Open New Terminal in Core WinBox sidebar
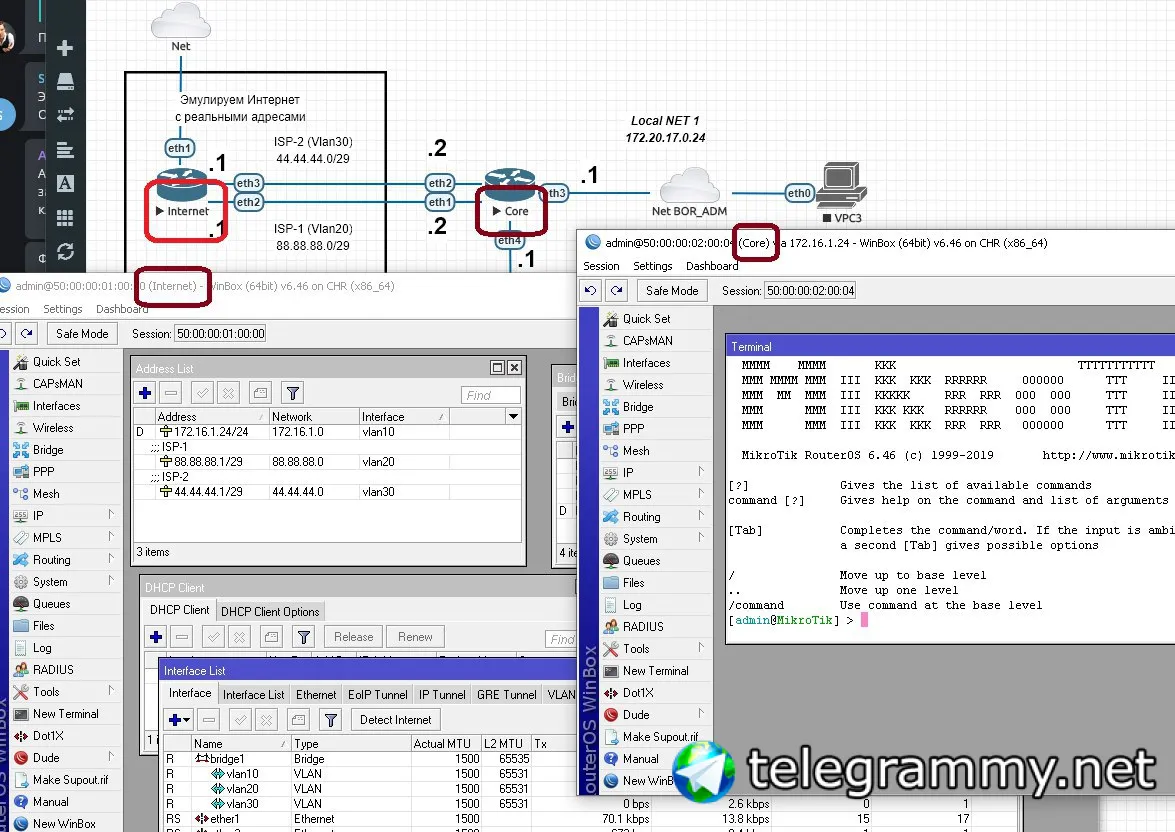 coord(655,671)
